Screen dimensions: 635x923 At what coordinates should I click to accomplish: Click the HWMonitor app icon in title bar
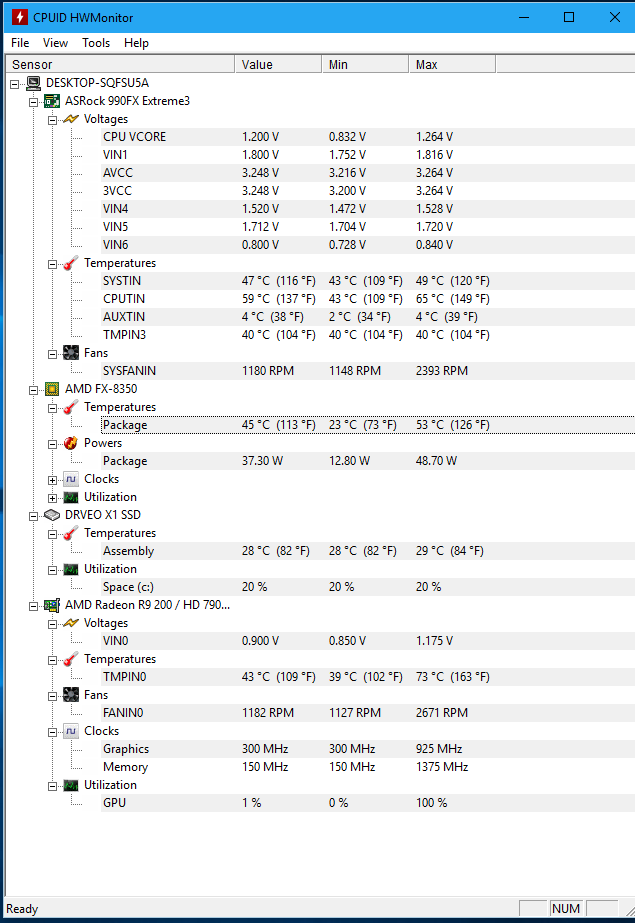[19, 17]
